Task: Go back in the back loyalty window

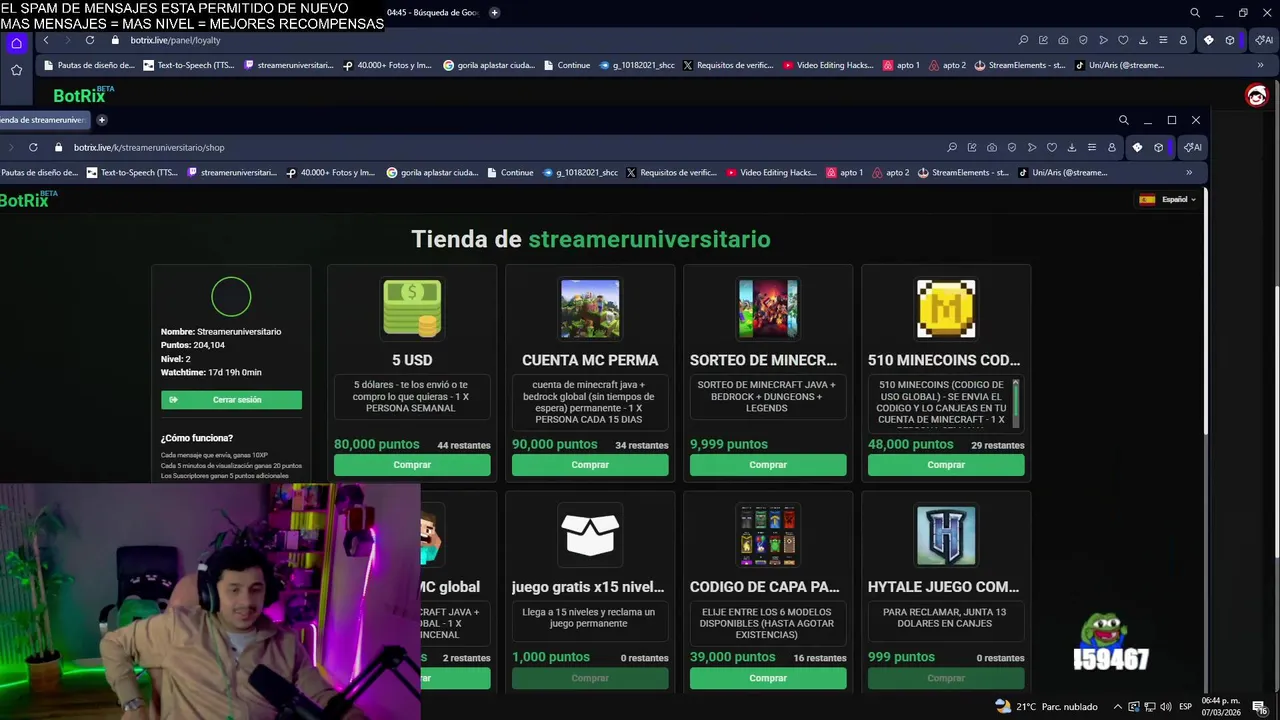Action: tap(46, 40)
